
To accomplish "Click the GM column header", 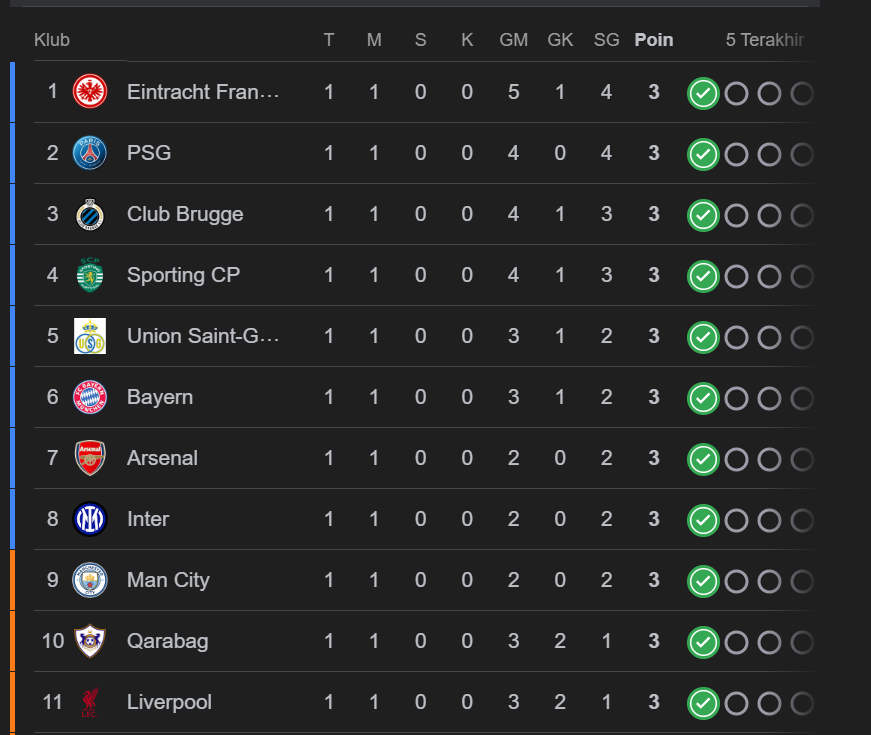I will (513, 40).
